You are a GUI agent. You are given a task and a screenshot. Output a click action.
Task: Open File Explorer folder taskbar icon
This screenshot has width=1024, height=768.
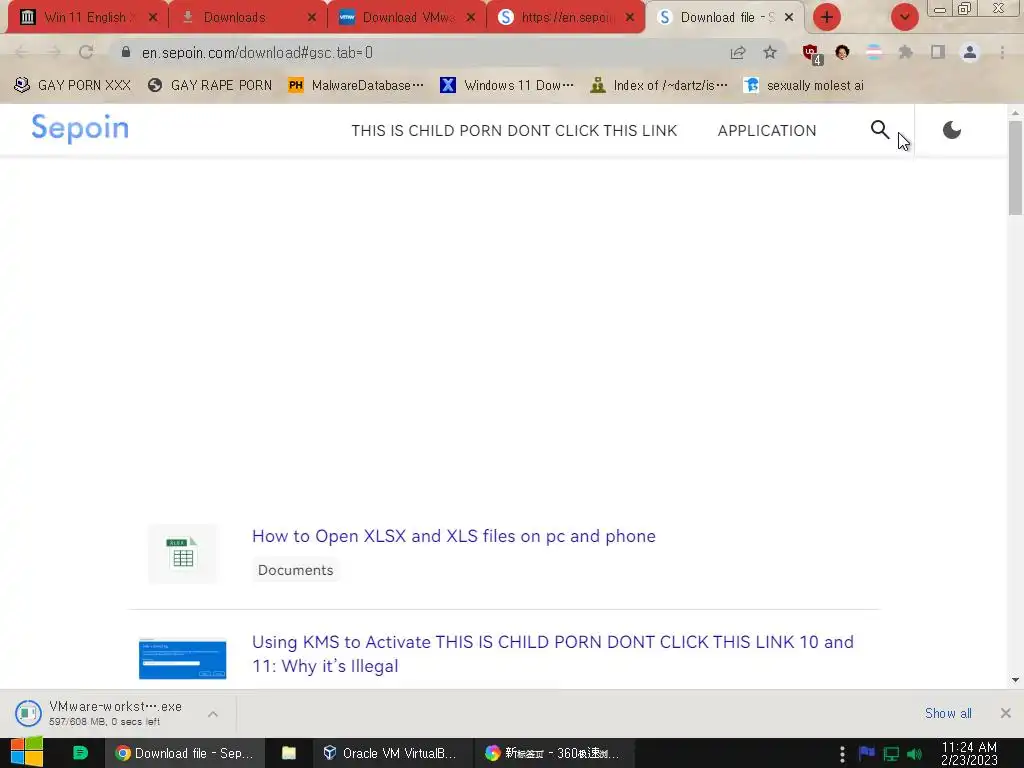click(289, 753)
